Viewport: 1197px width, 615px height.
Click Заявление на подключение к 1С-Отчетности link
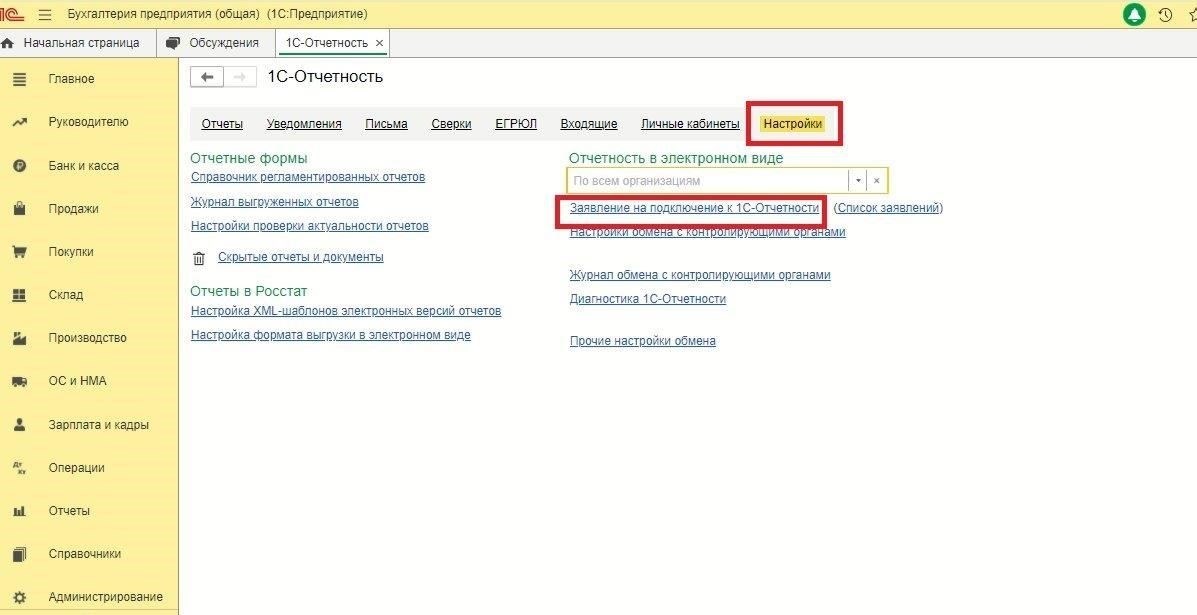point(694,208)
